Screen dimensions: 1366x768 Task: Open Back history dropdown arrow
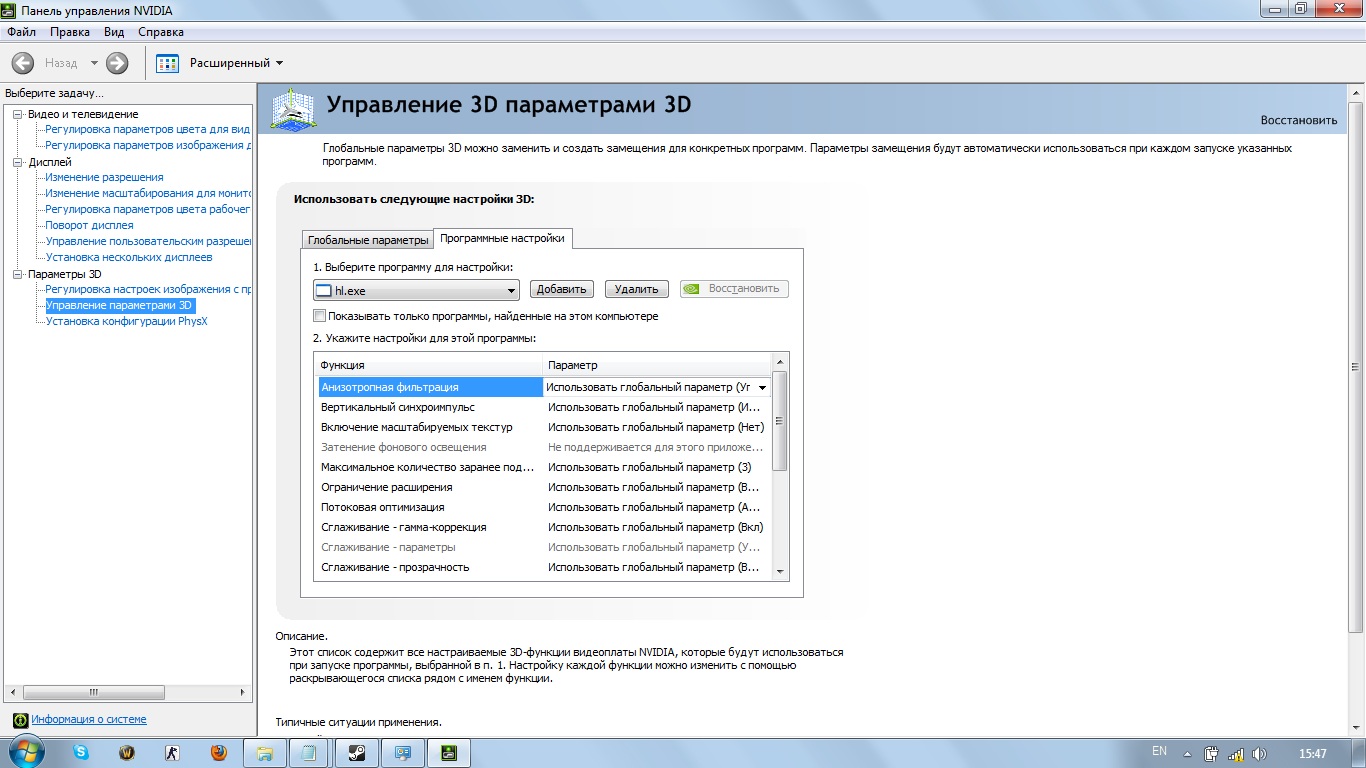[x=94, y=63]
